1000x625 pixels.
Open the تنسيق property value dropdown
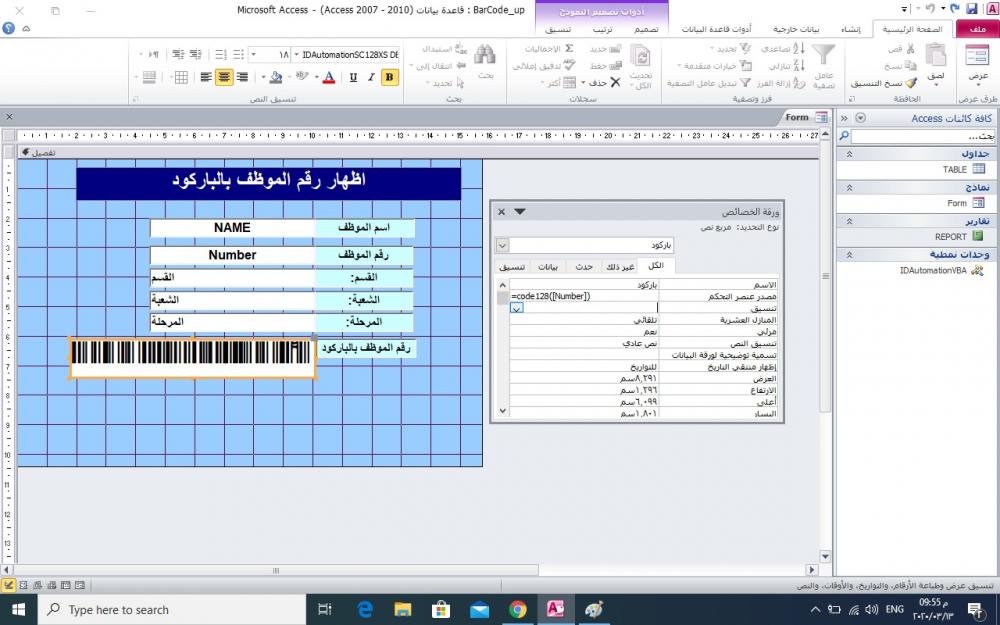pos(517,308)
